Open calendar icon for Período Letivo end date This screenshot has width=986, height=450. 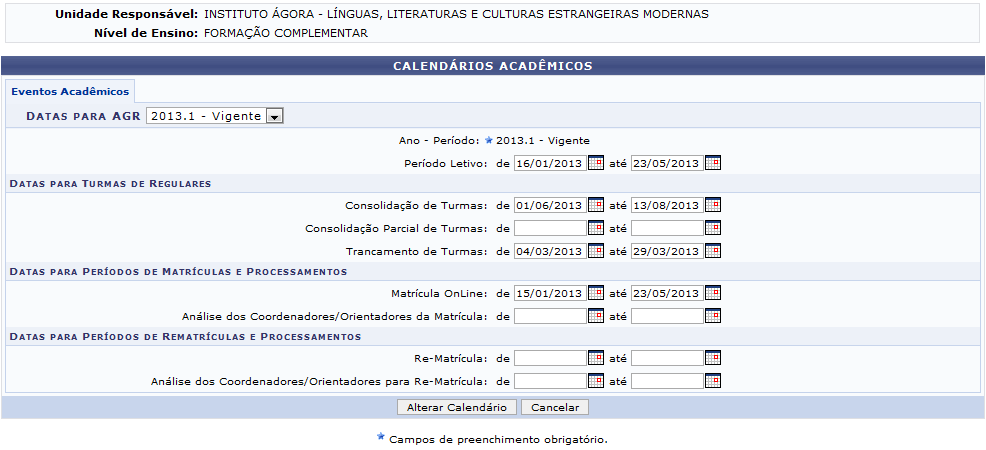pyautogui.click(x=712, y=163)
